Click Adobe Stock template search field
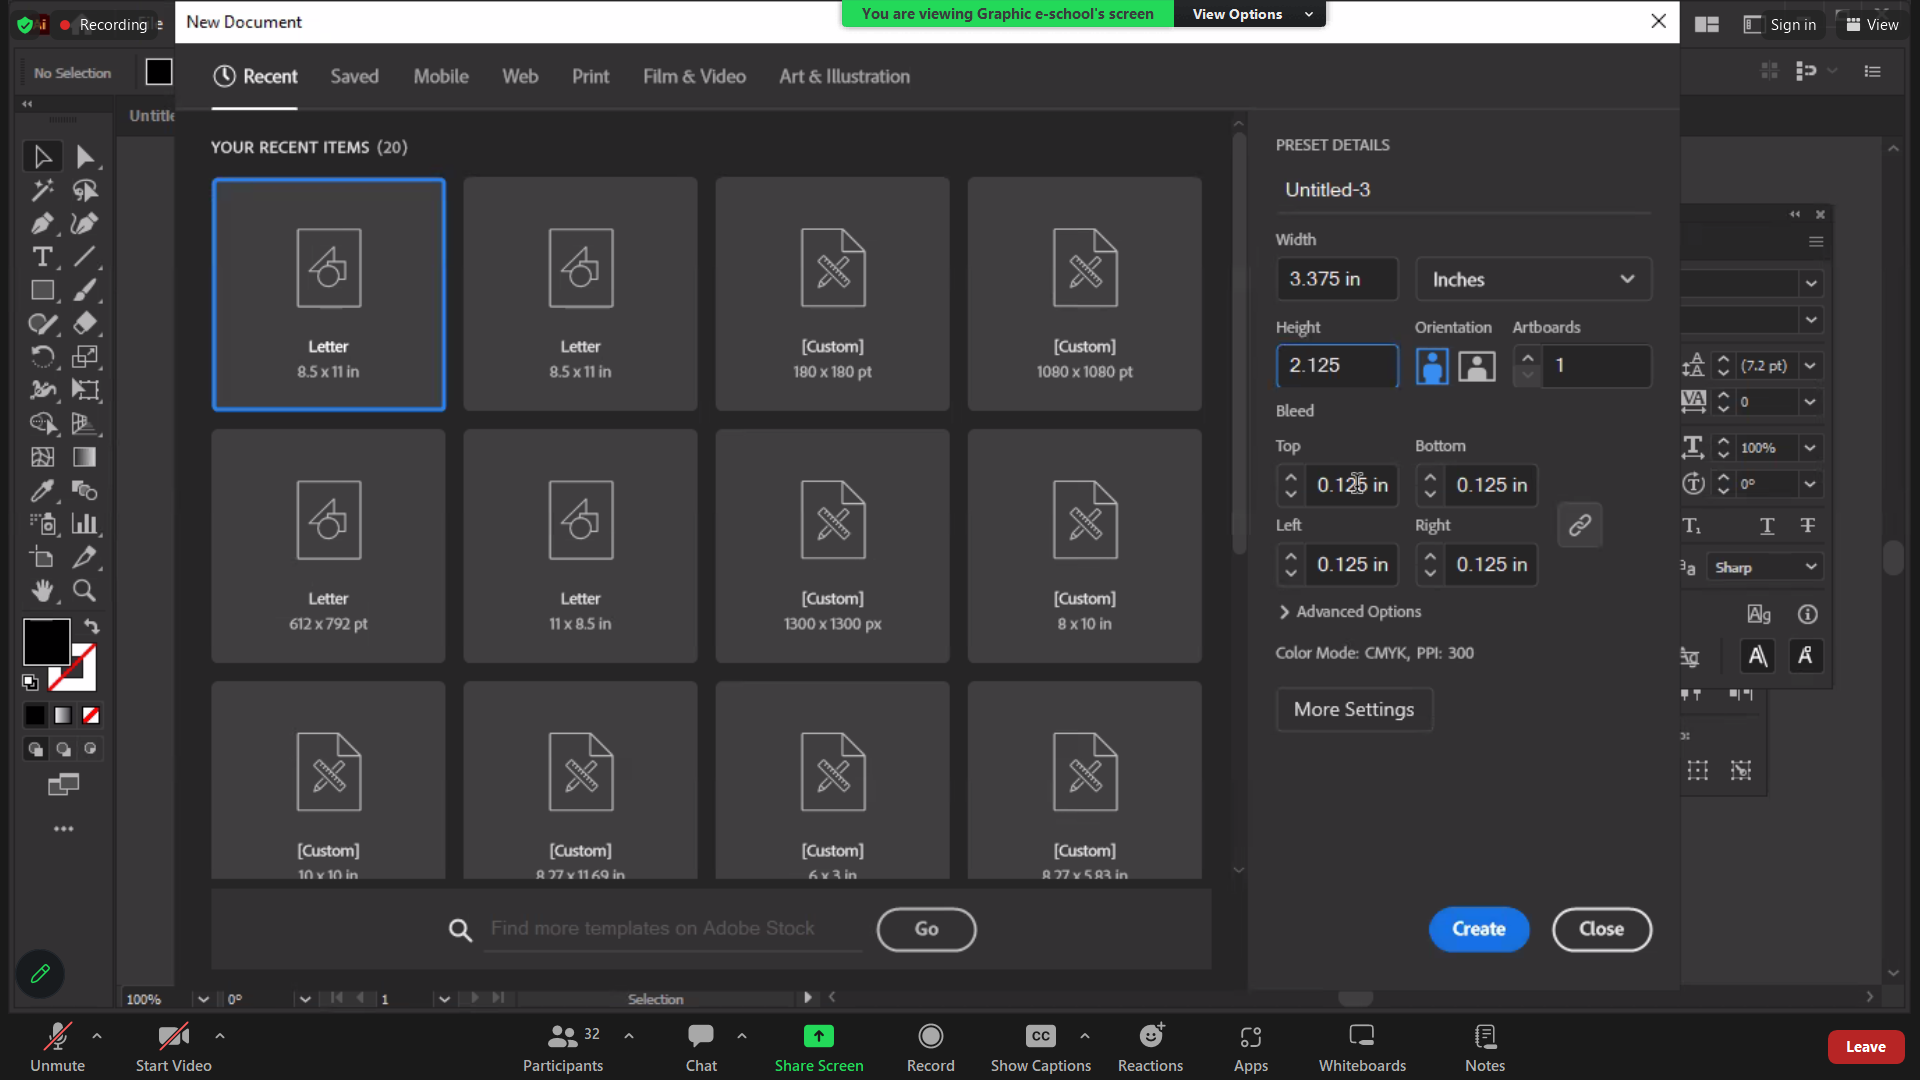 pos(672,929)
